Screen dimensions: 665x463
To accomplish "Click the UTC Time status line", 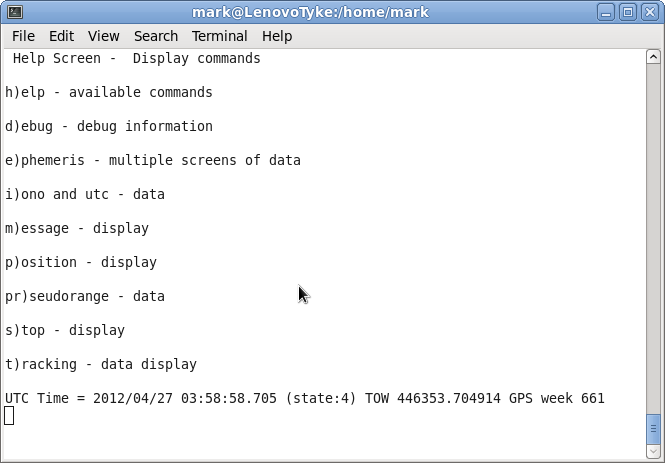I will 305,398.
